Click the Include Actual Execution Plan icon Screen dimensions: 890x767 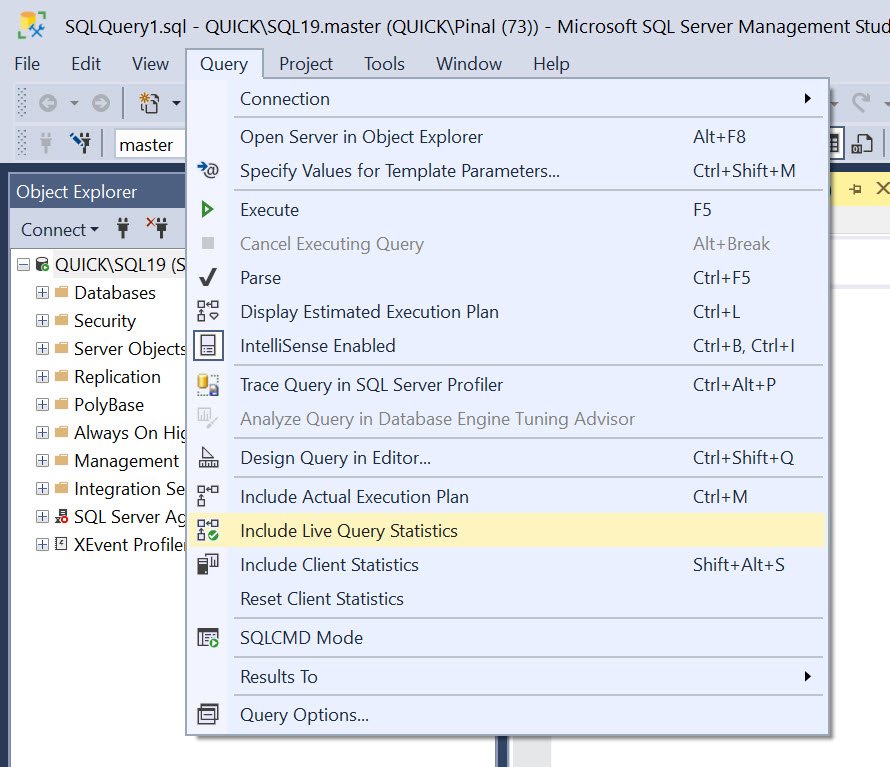coord(208,496)
